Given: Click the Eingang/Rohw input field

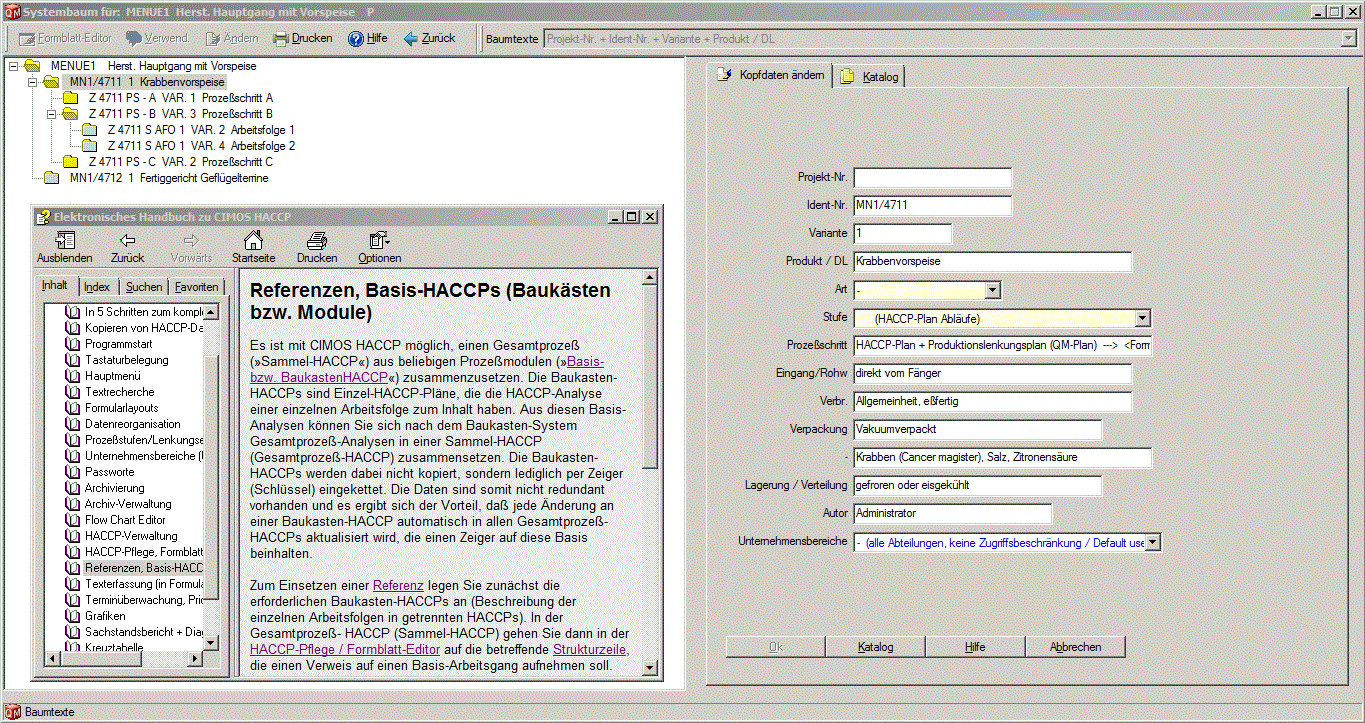Looking at the screenshot, I should (x=993, y=374).
